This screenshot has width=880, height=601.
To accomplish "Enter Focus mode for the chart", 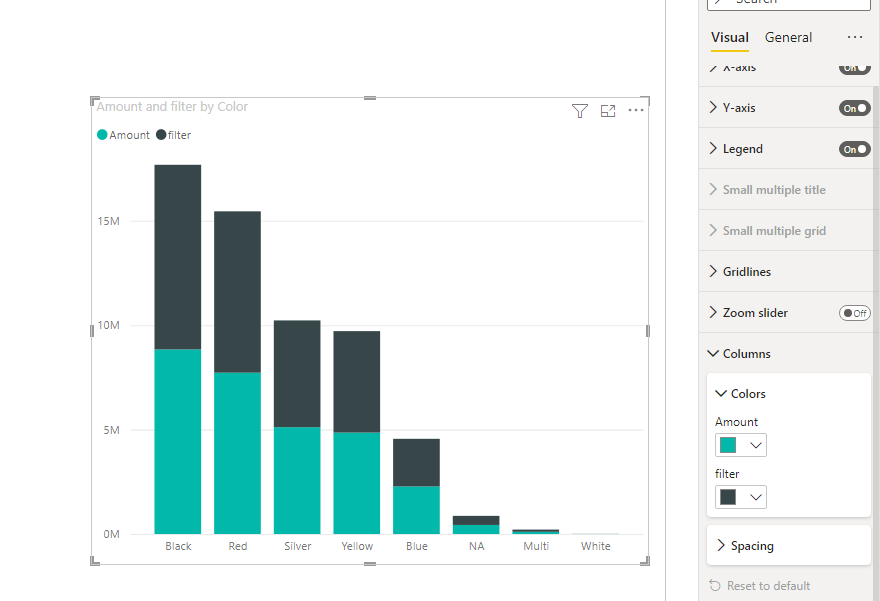I will 608,111.
